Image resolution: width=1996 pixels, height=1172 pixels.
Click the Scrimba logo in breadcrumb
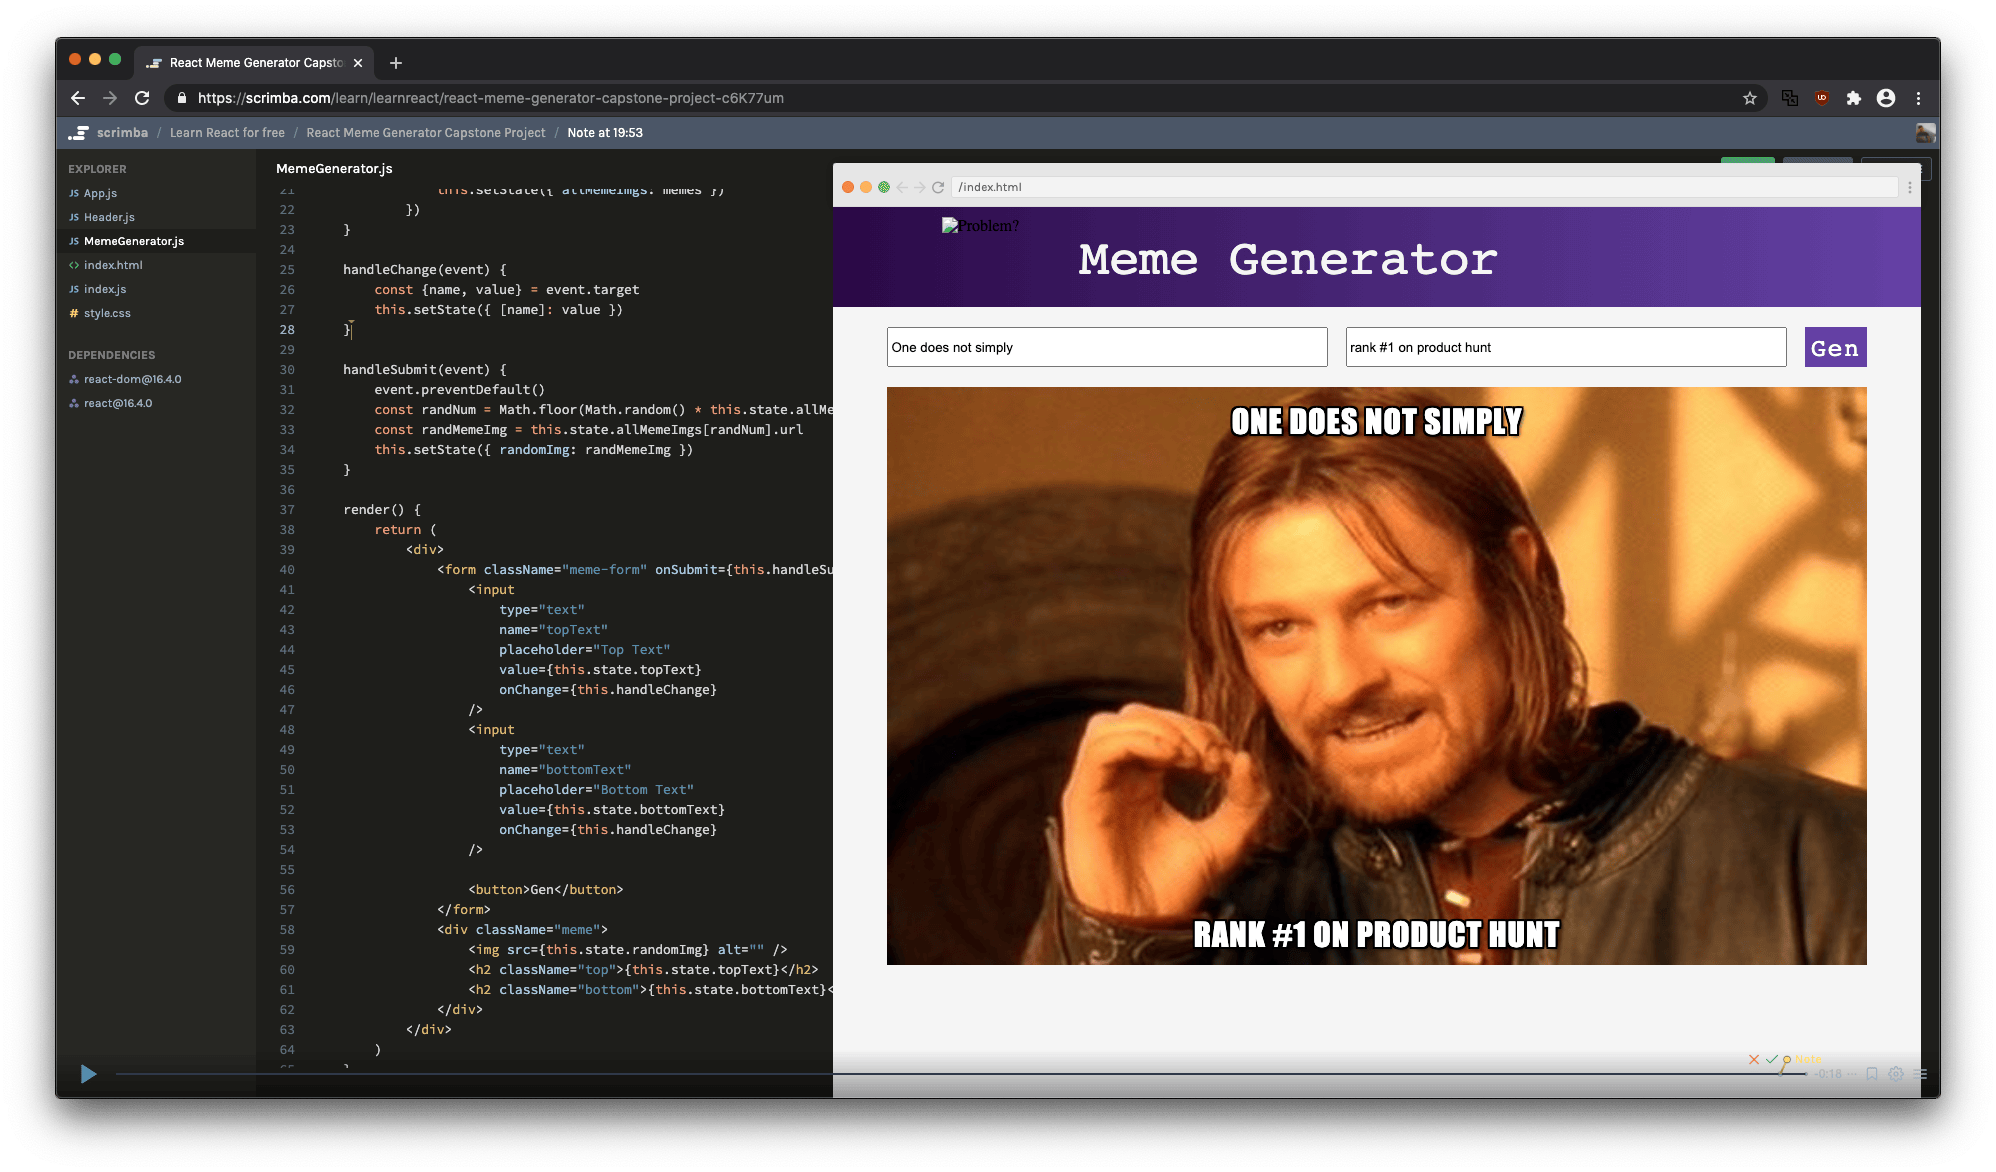click(x=78, y=132)
